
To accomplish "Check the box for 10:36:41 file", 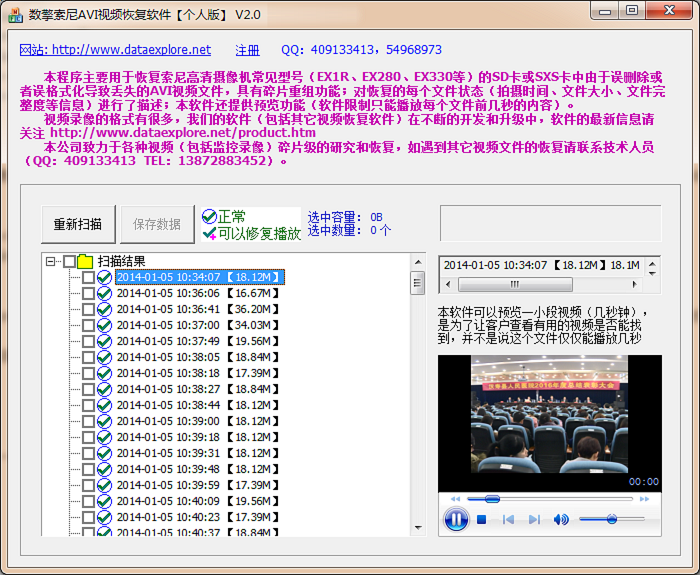I will point(88,309).
